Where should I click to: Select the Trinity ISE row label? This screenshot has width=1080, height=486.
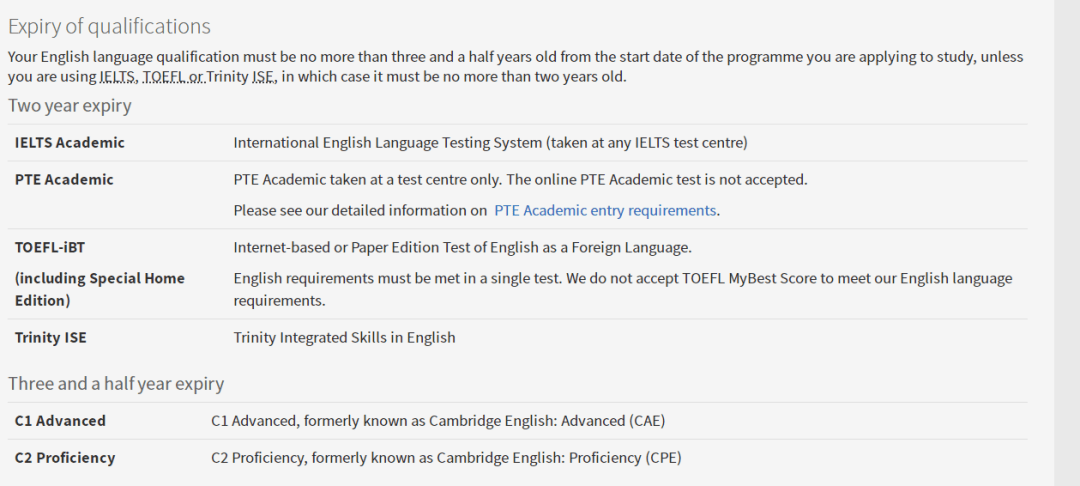click(x=50, y=337)
